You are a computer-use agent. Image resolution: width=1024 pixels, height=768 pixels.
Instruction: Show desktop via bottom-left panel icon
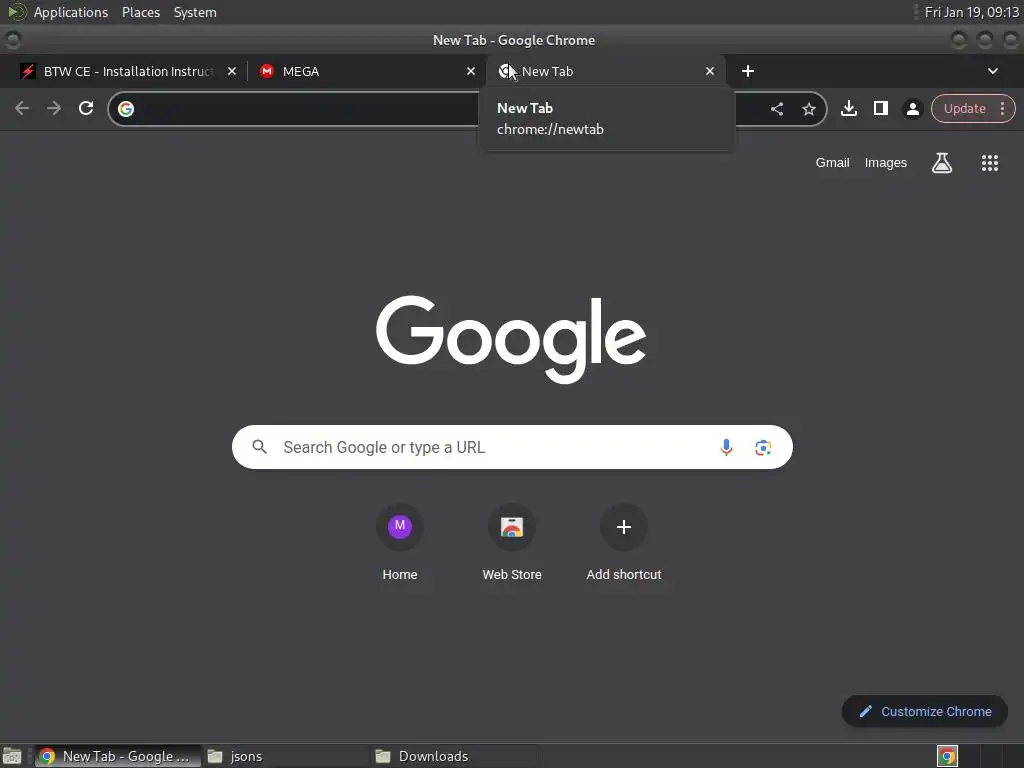12,756
